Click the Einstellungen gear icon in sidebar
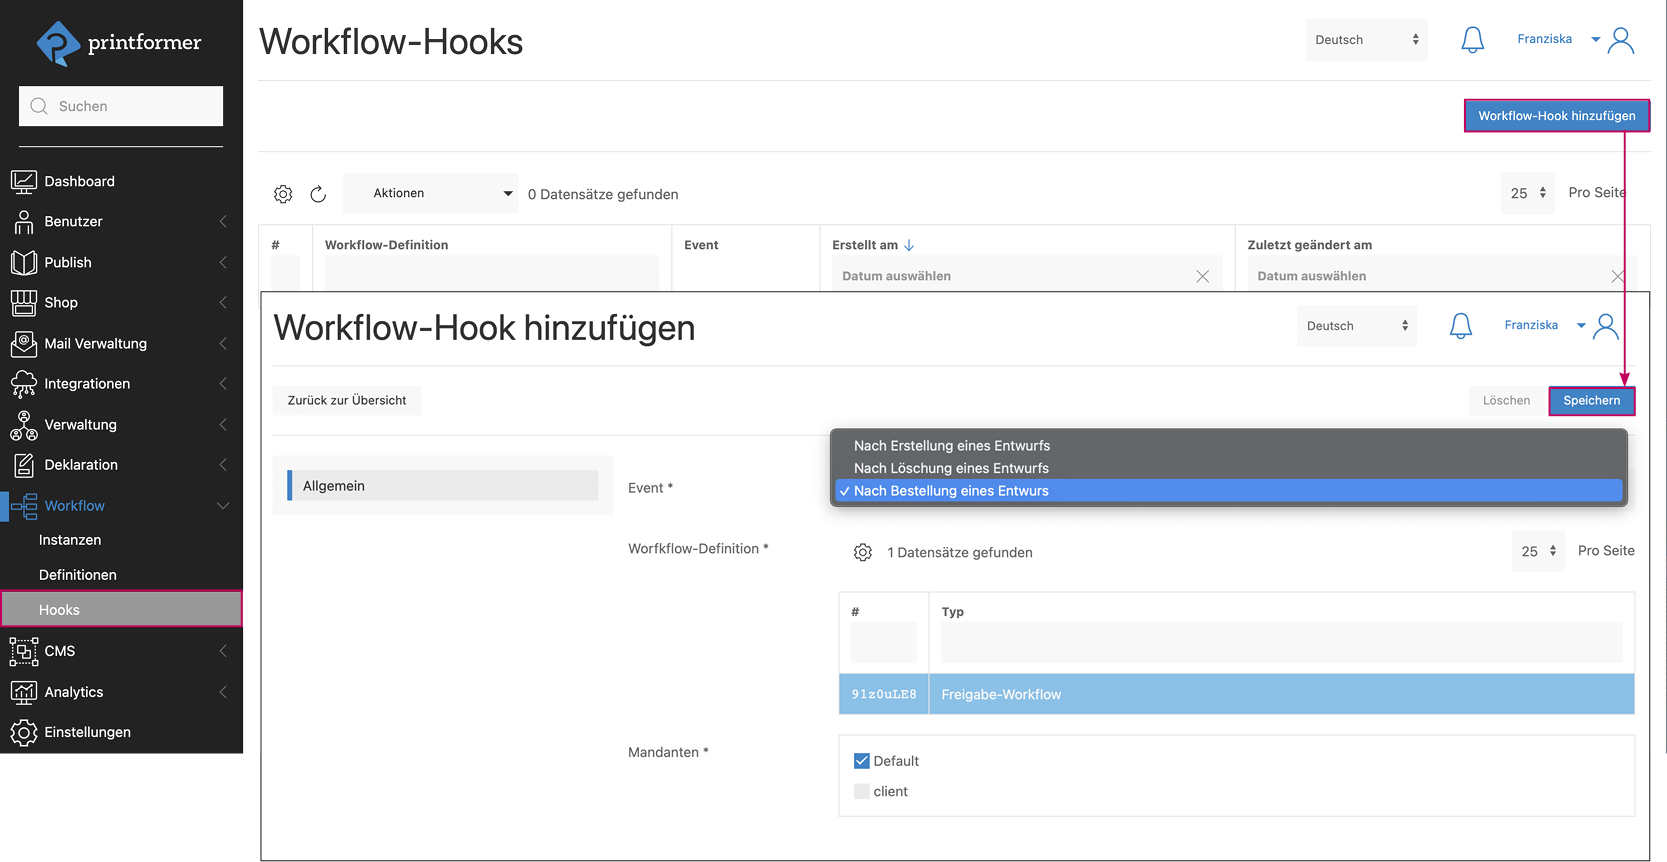1667x862 pixels. click(x=23, y=732)
